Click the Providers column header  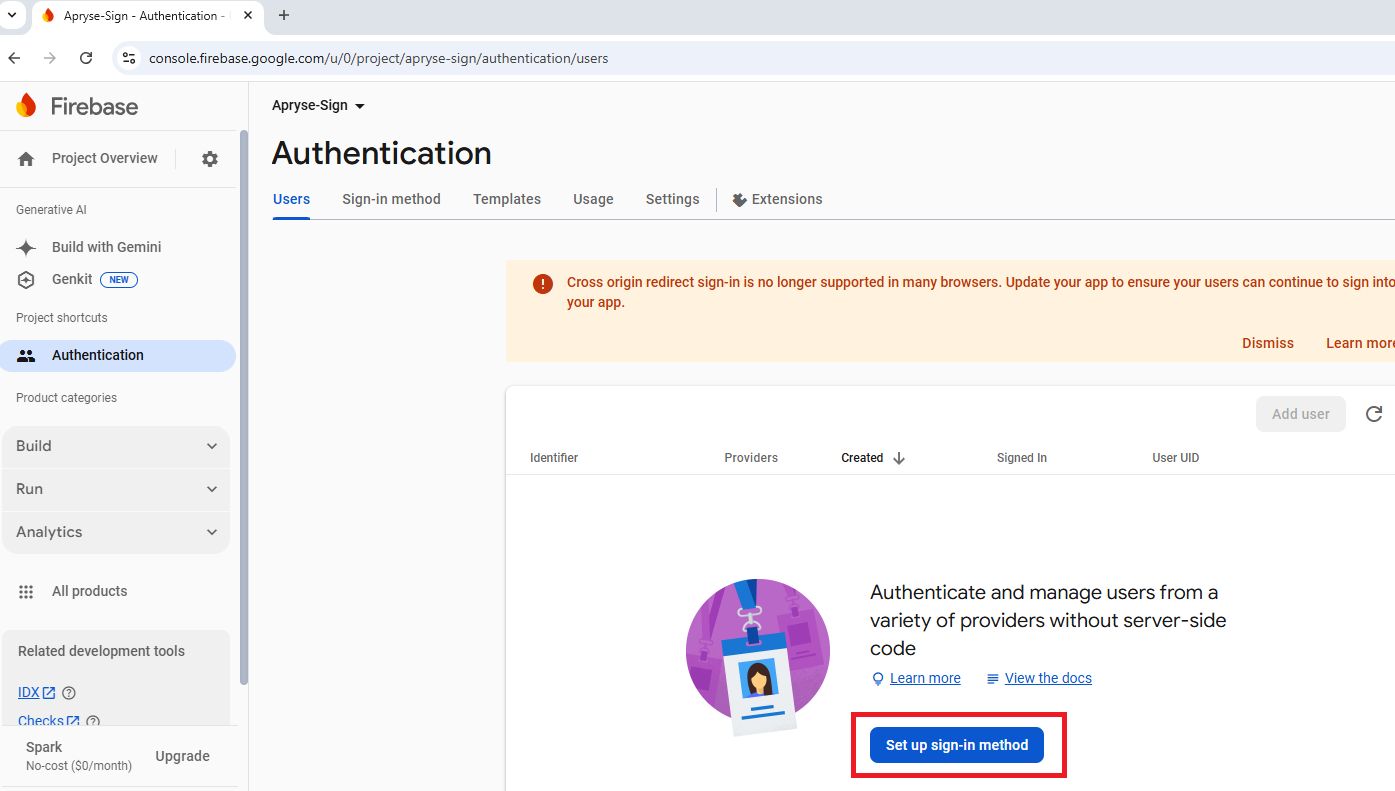click(751, 458)
